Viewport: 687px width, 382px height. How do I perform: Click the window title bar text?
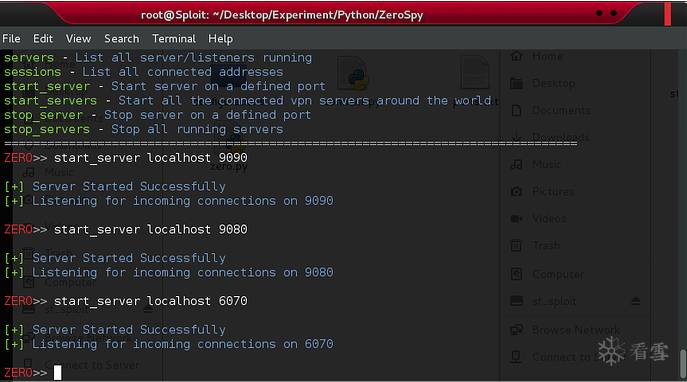[x=282, y=15]
